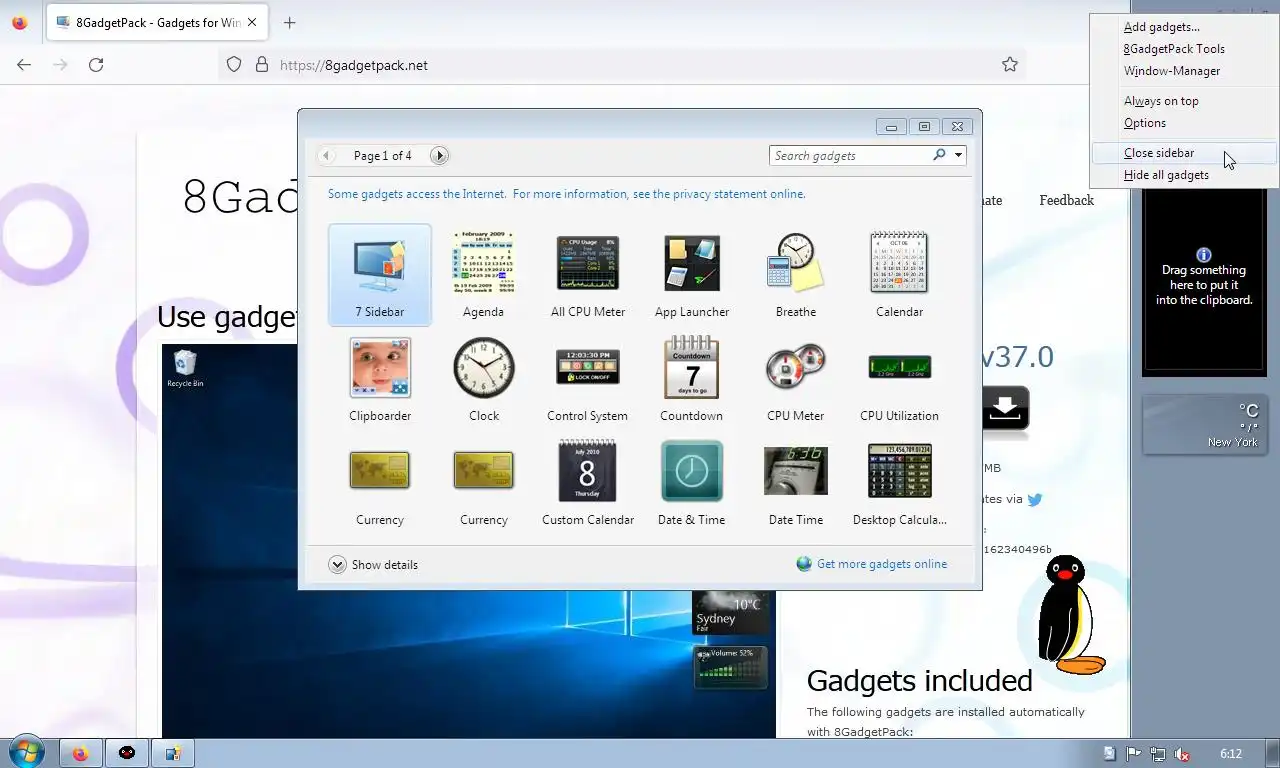The image size is (1280, 768).
Task: Go to previous gadget page
Action: tap(326, 155)
